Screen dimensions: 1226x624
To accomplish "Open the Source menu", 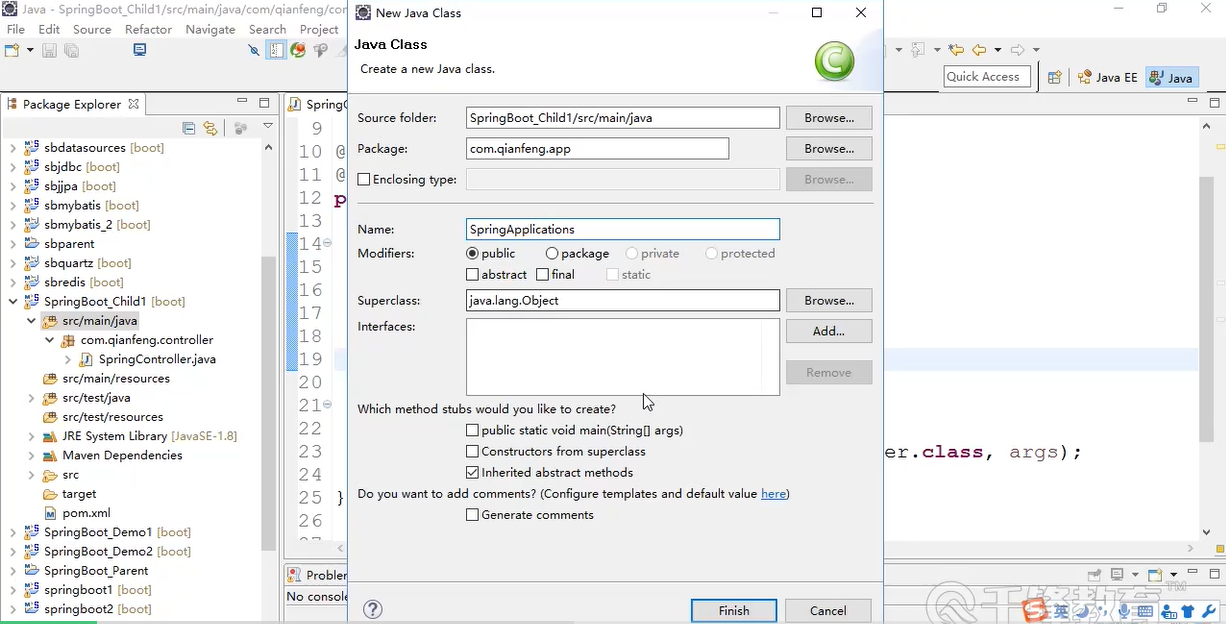I will click(92, 29).
